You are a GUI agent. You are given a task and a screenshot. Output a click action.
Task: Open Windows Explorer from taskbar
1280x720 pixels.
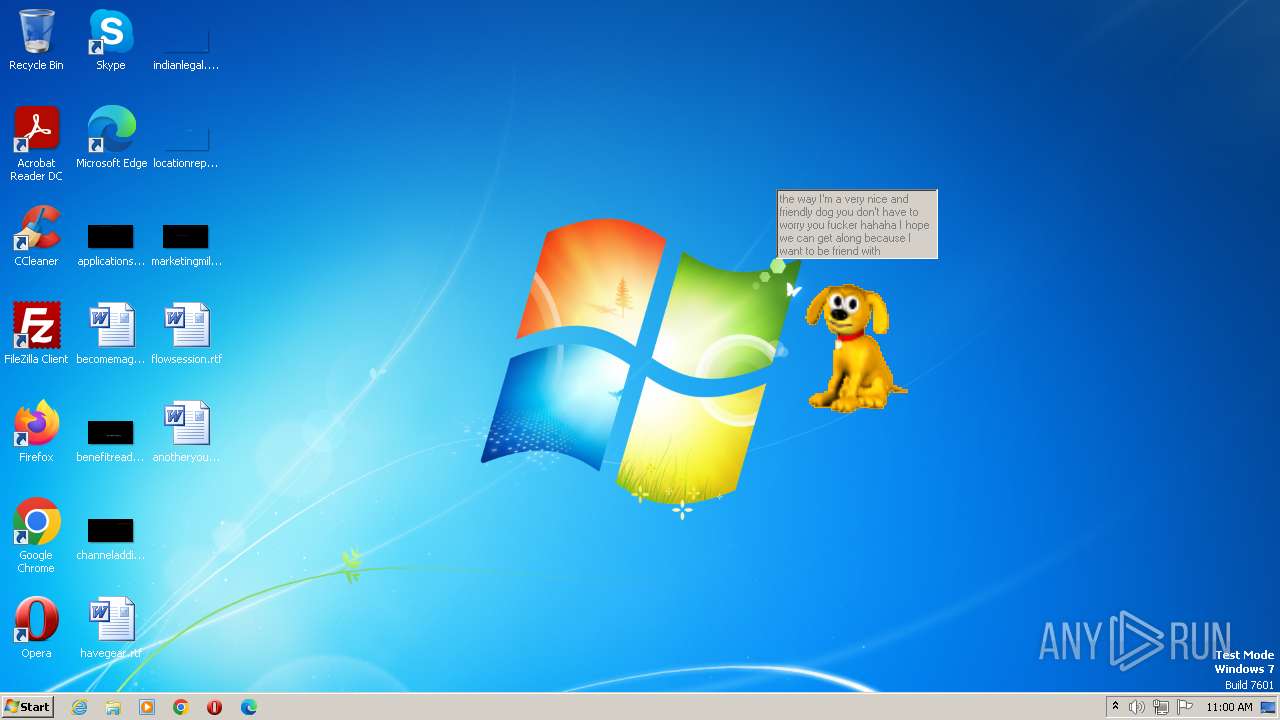[x=113, y=707]
